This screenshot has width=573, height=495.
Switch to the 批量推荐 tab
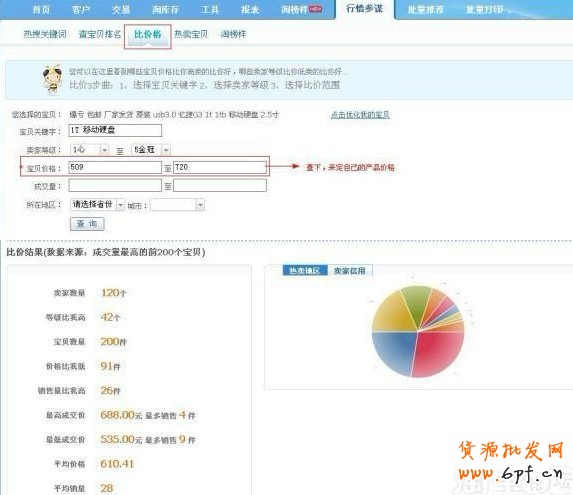[426, 9]
